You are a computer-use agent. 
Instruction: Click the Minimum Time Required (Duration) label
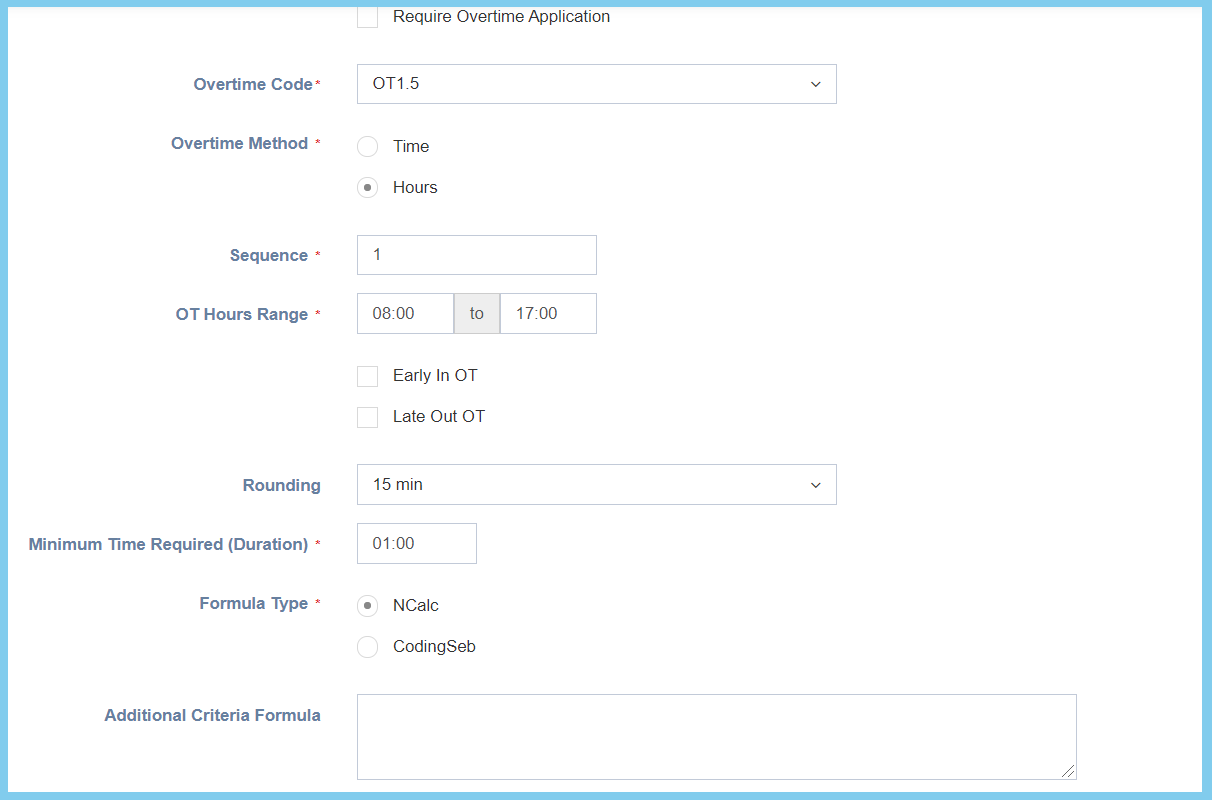(x=168, y=545)
